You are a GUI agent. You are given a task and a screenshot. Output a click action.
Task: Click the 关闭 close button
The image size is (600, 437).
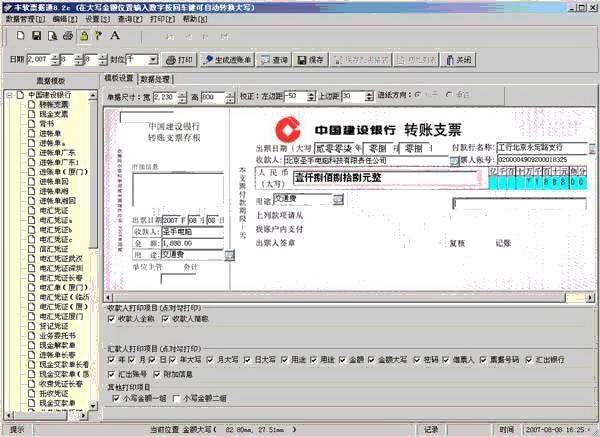[458, 60]
